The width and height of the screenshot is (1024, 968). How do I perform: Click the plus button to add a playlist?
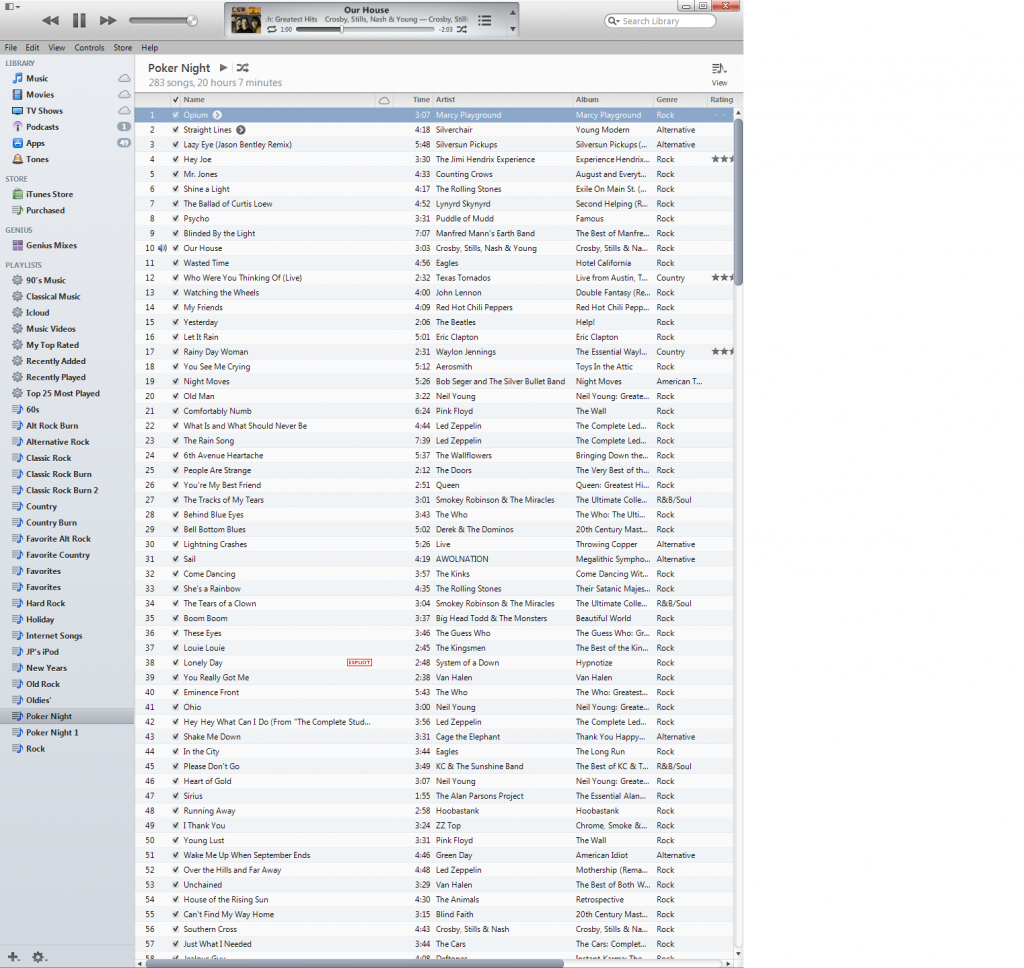13,957
